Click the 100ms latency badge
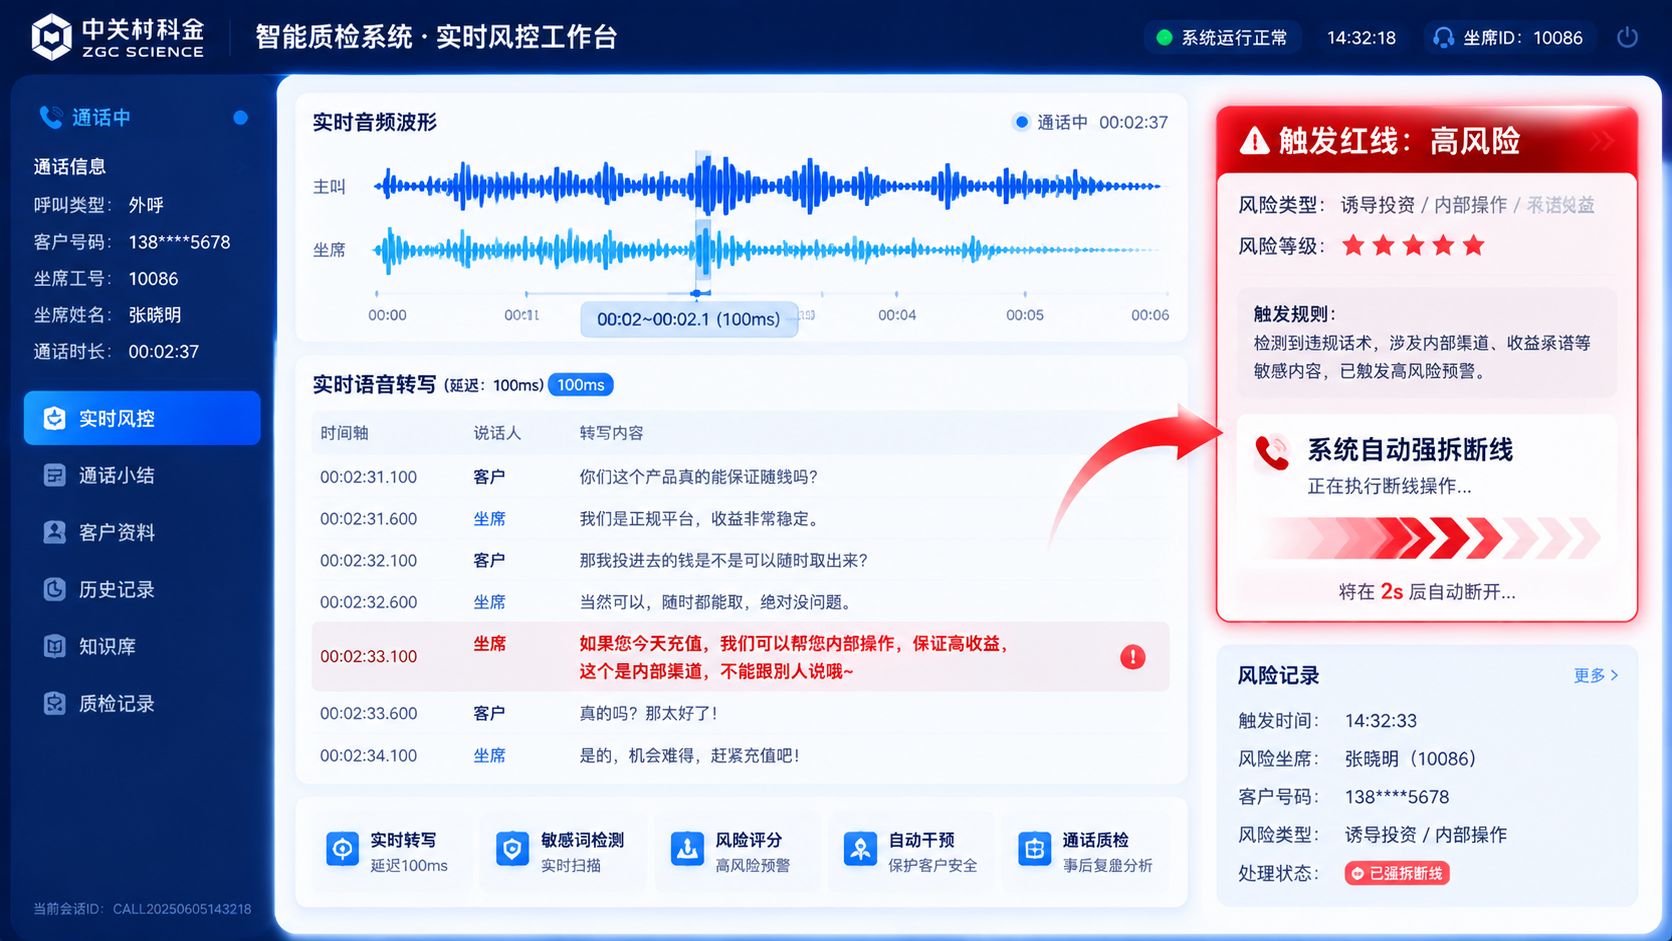Screen dimensions: 1672x941 (x=581, y=385)
